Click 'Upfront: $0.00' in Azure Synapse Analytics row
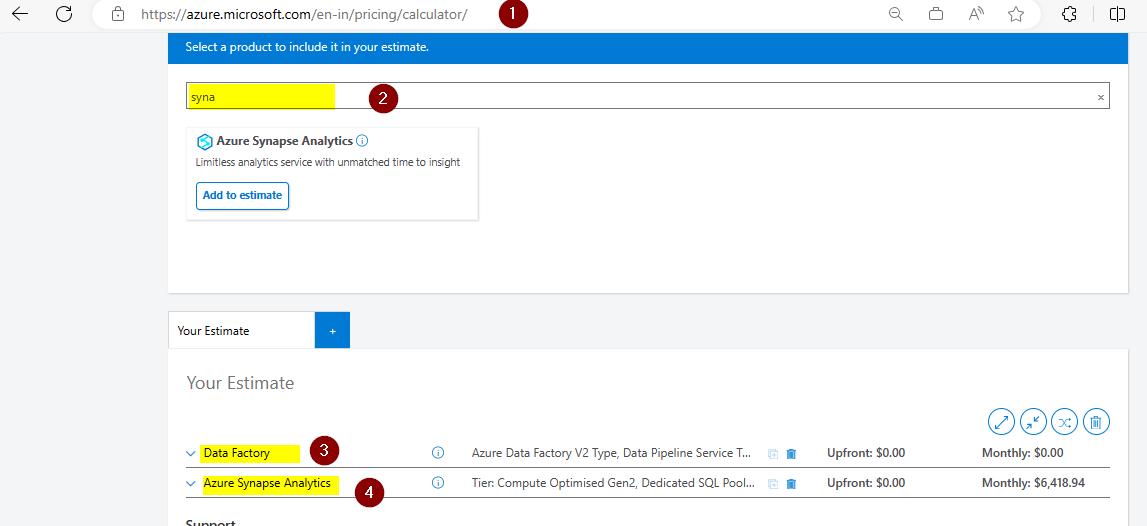 click(866, 483)
